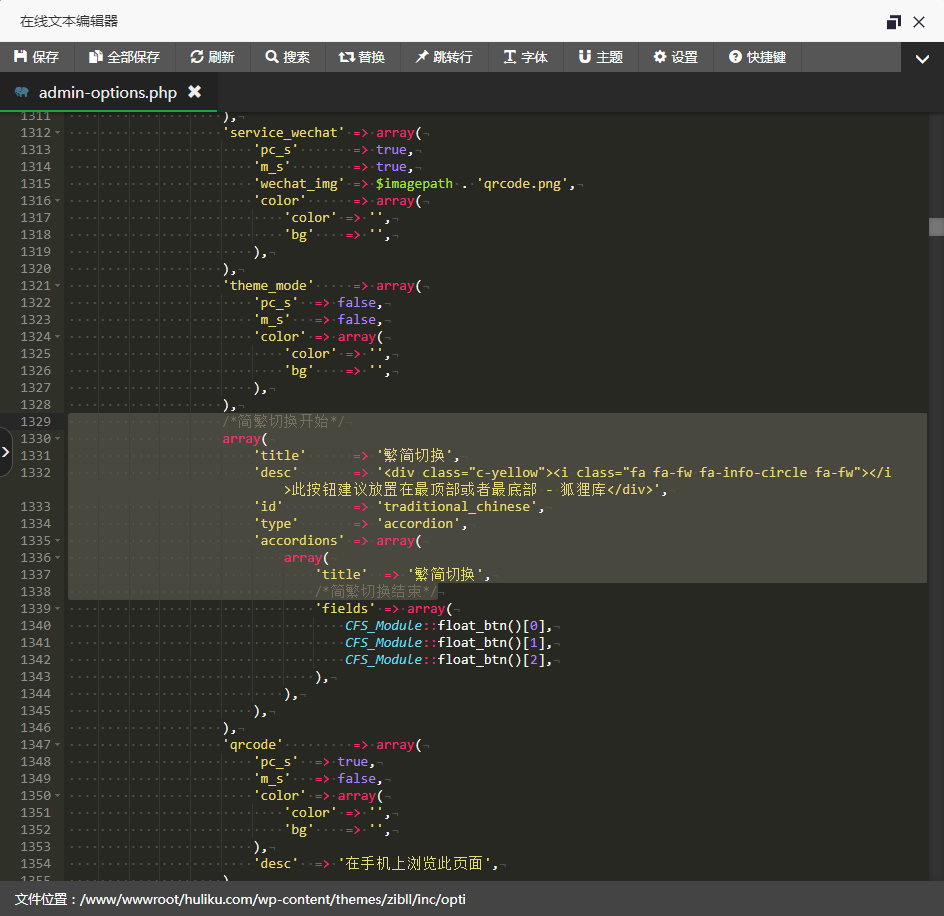Collapse code fold at line 1312
Viewport: 944px width, 916px height.
click(x=58, y=133)
